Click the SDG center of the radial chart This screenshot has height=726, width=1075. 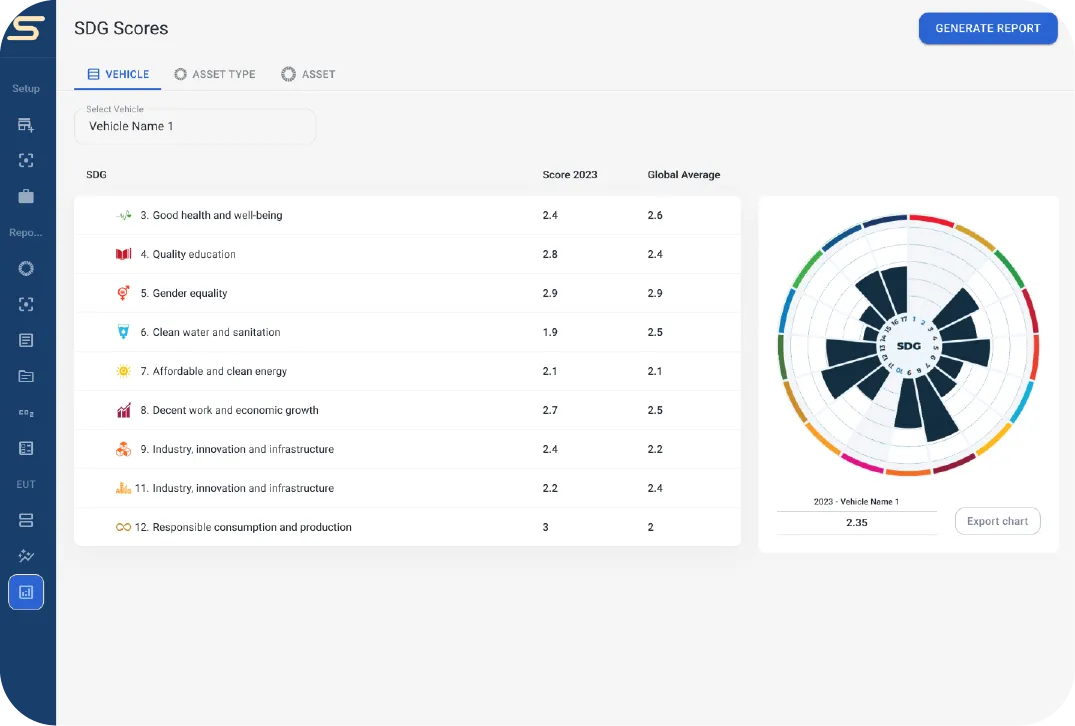coord(908,346)
